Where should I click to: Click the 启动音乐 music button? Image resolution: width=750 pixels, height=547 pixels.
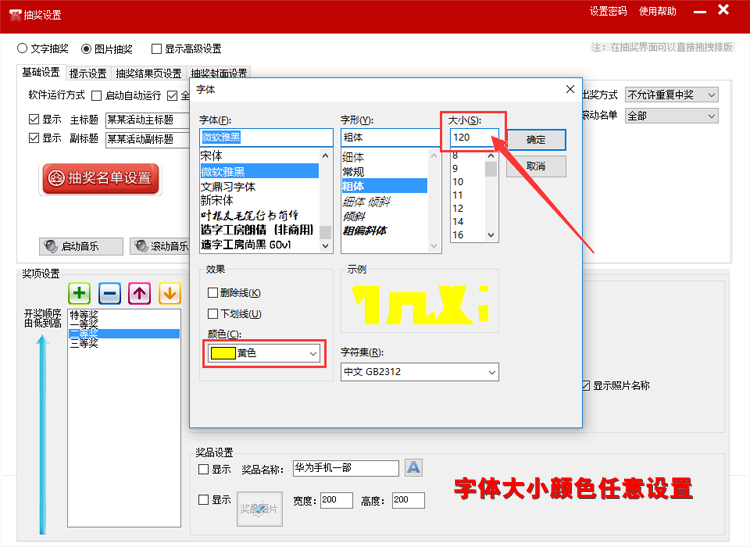click(81, 246)
